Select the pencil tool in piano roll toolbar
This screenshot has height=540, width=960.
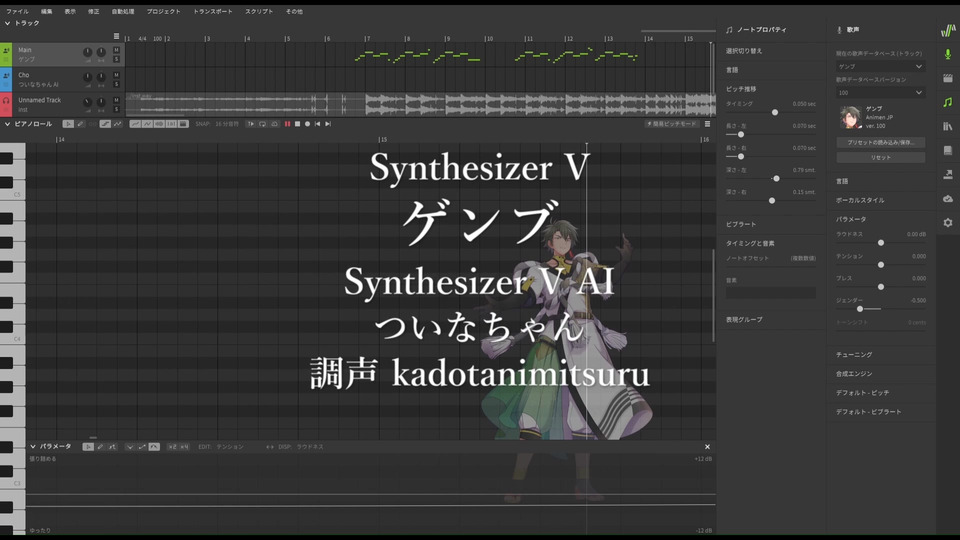pyautogui.click(x=80, y=124)
